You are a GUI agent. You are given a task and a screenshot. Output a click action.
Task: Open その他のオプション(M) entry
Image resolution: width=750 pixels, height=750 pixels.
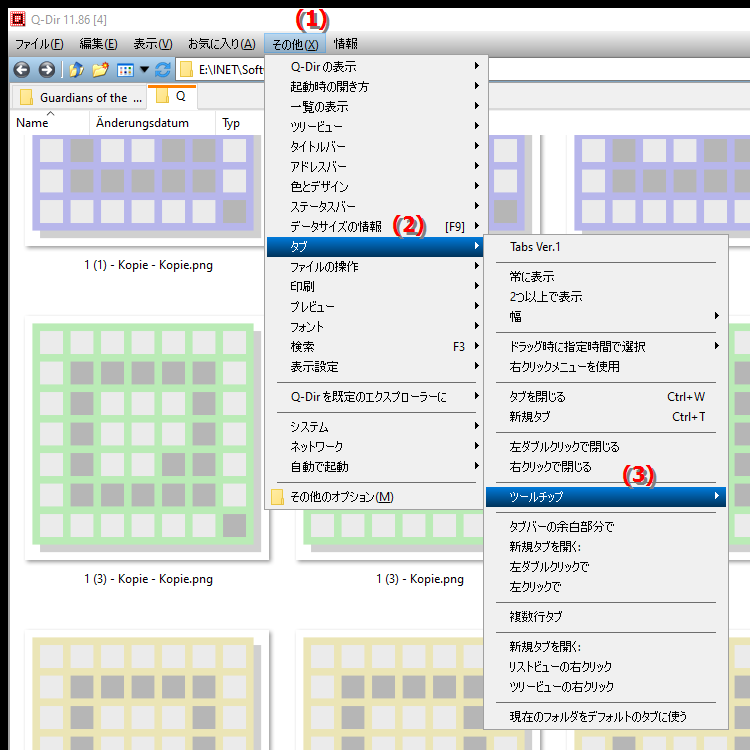tap(376, 497)
